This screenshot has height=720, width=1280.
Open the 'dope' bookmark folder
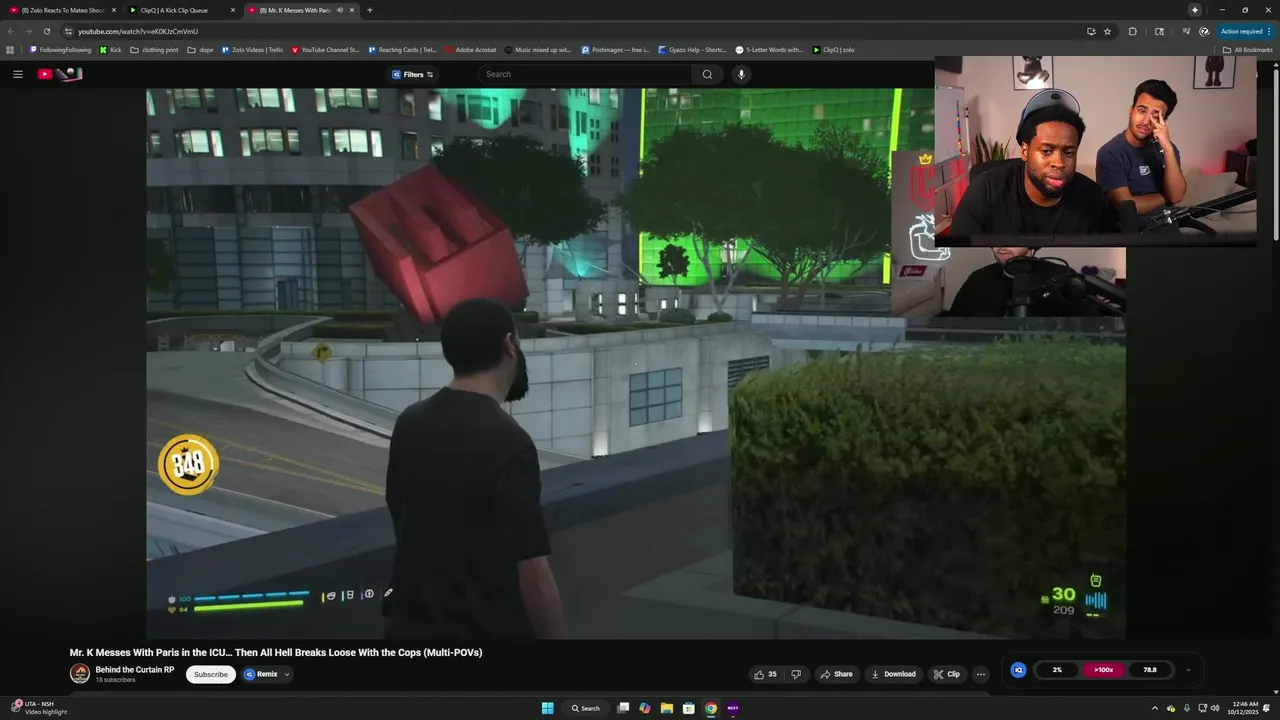coord(200,49)
